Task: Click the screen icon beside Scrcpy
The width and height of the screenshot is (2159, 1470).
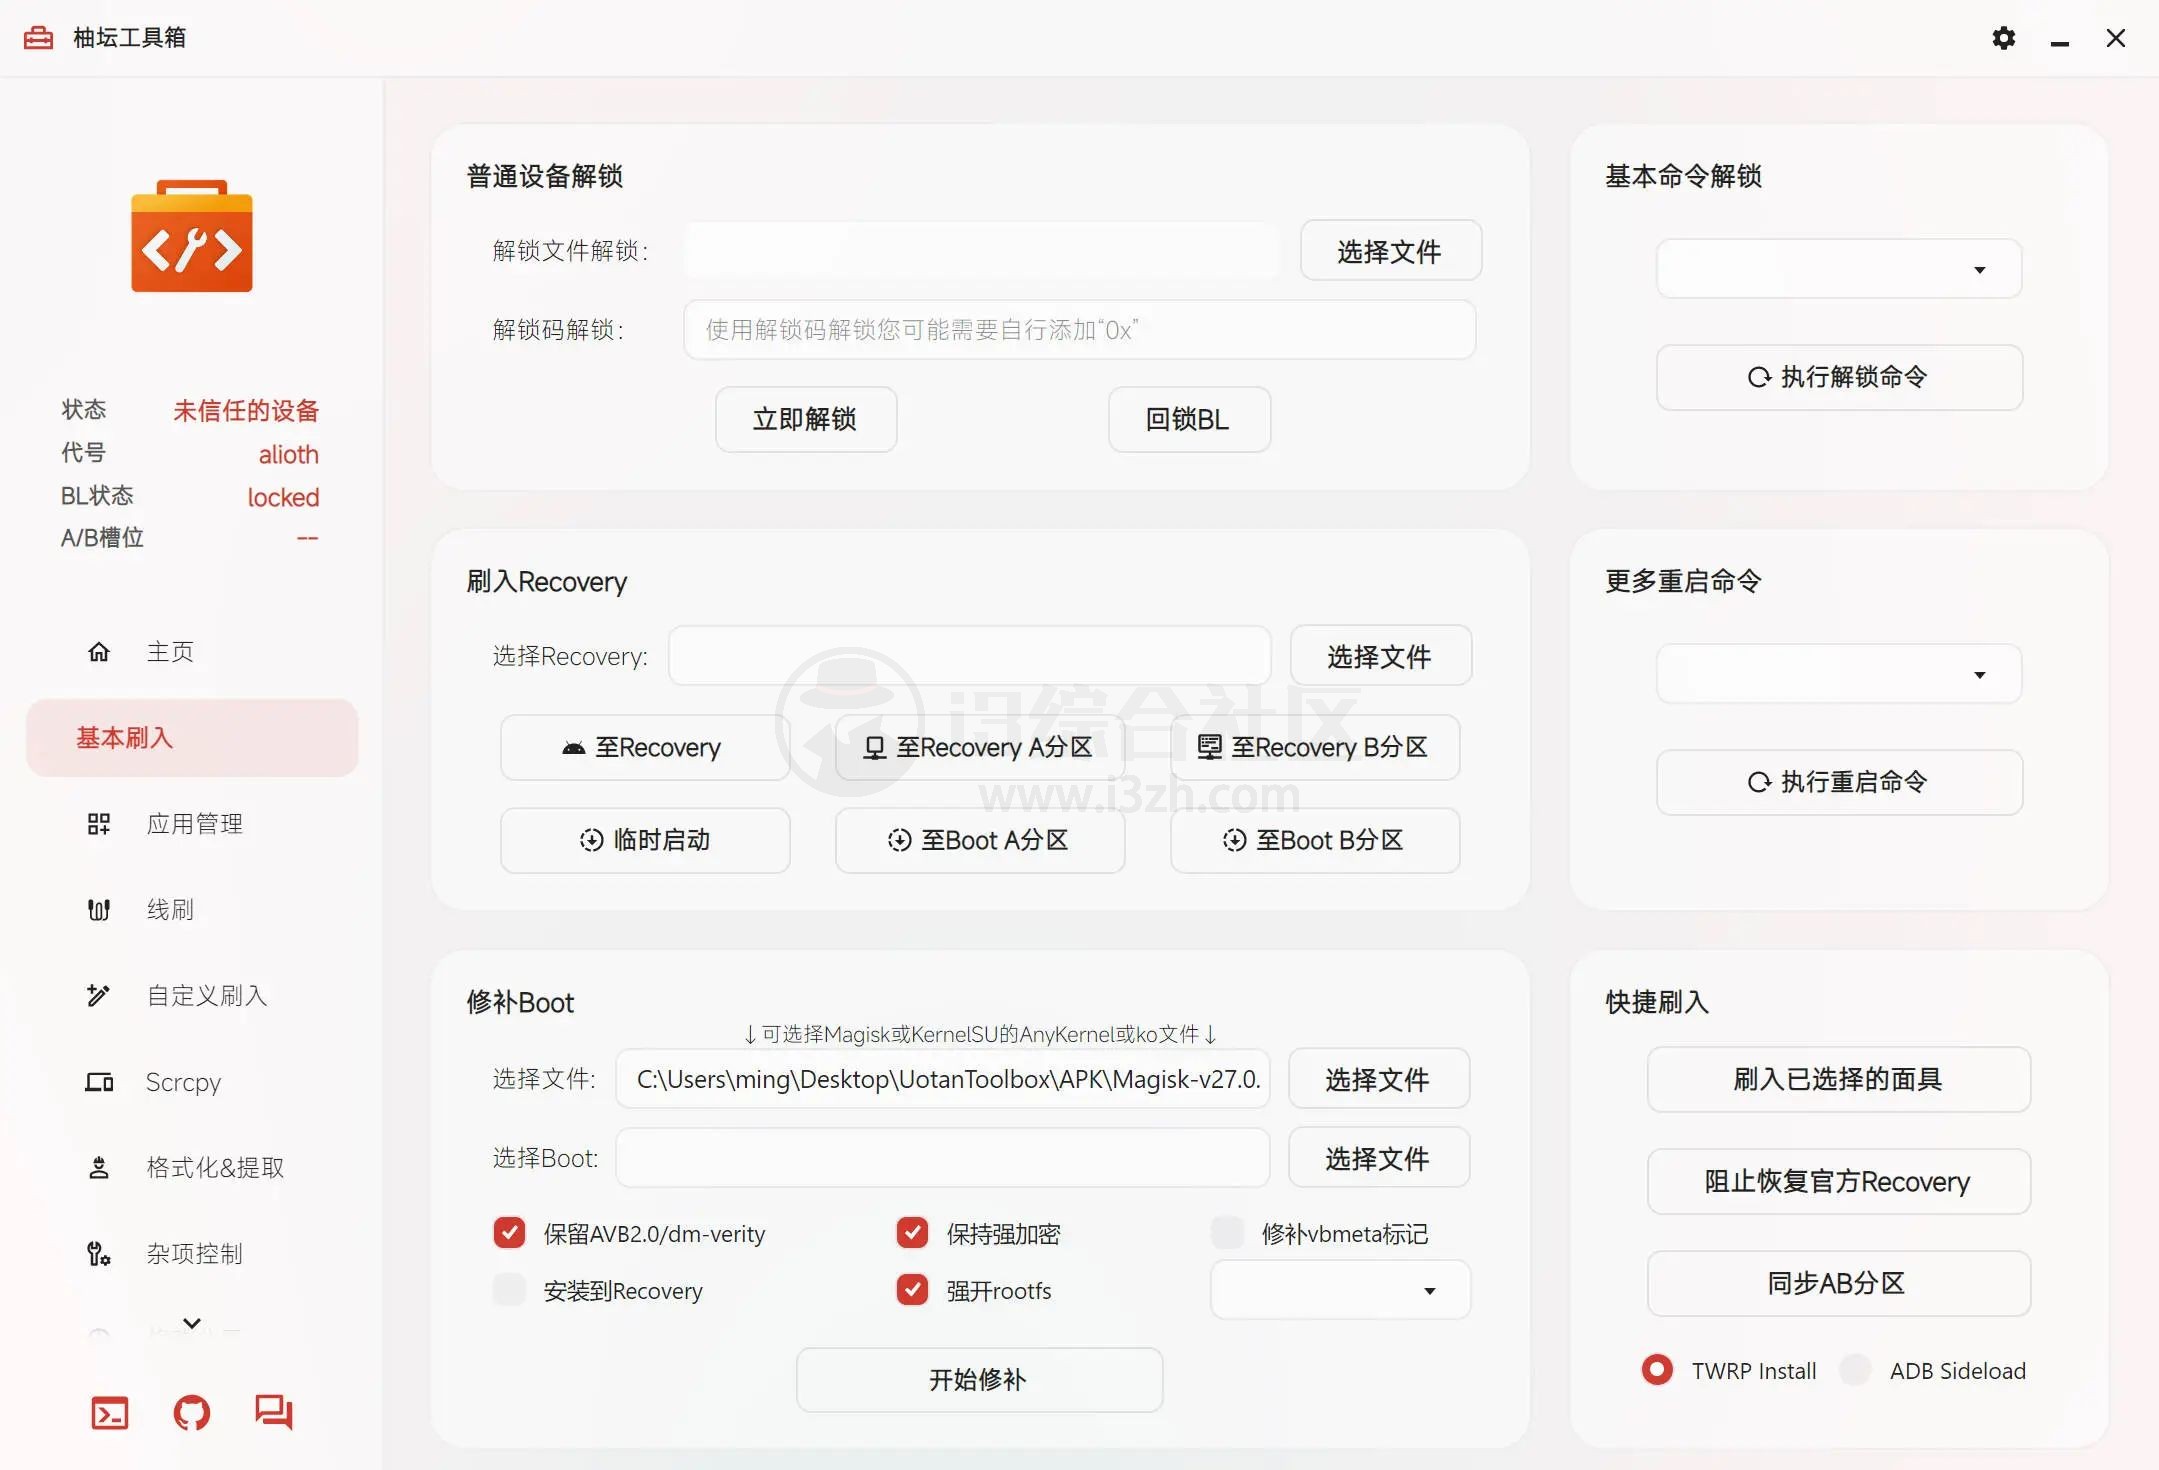Action: [99, 1082]
